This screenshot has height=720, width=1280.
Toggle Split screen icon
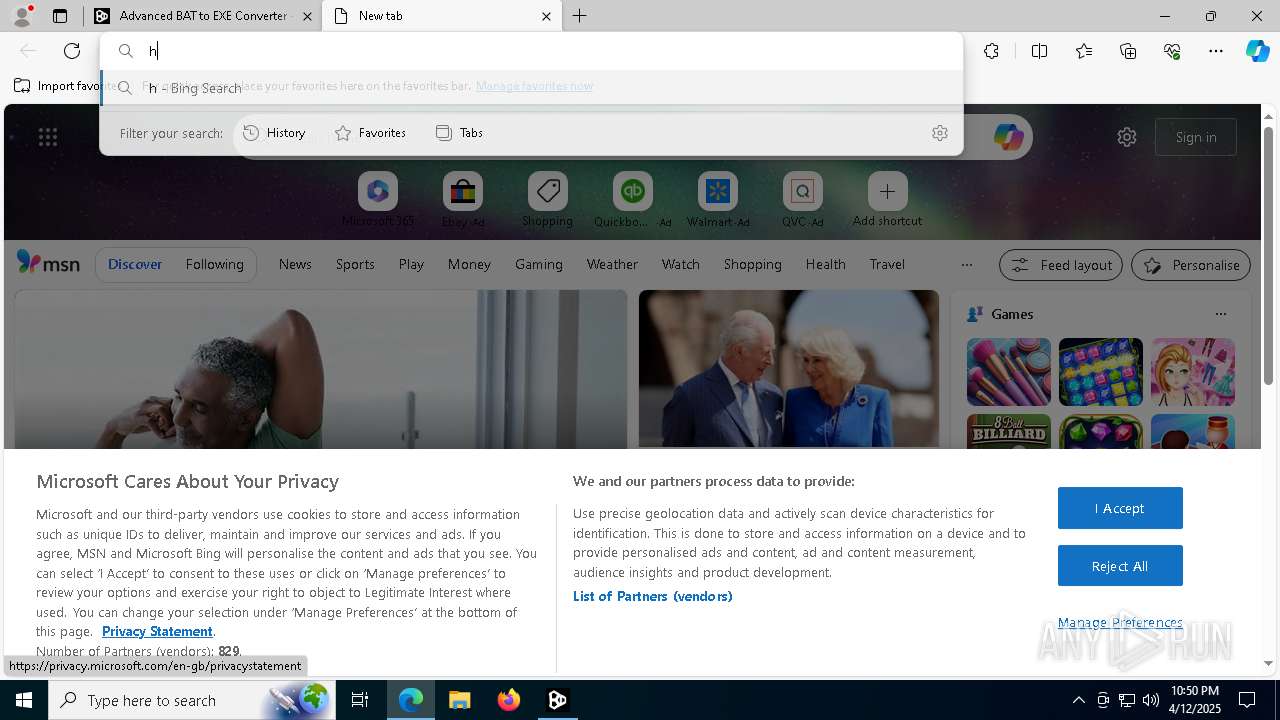pos(1039,51)
